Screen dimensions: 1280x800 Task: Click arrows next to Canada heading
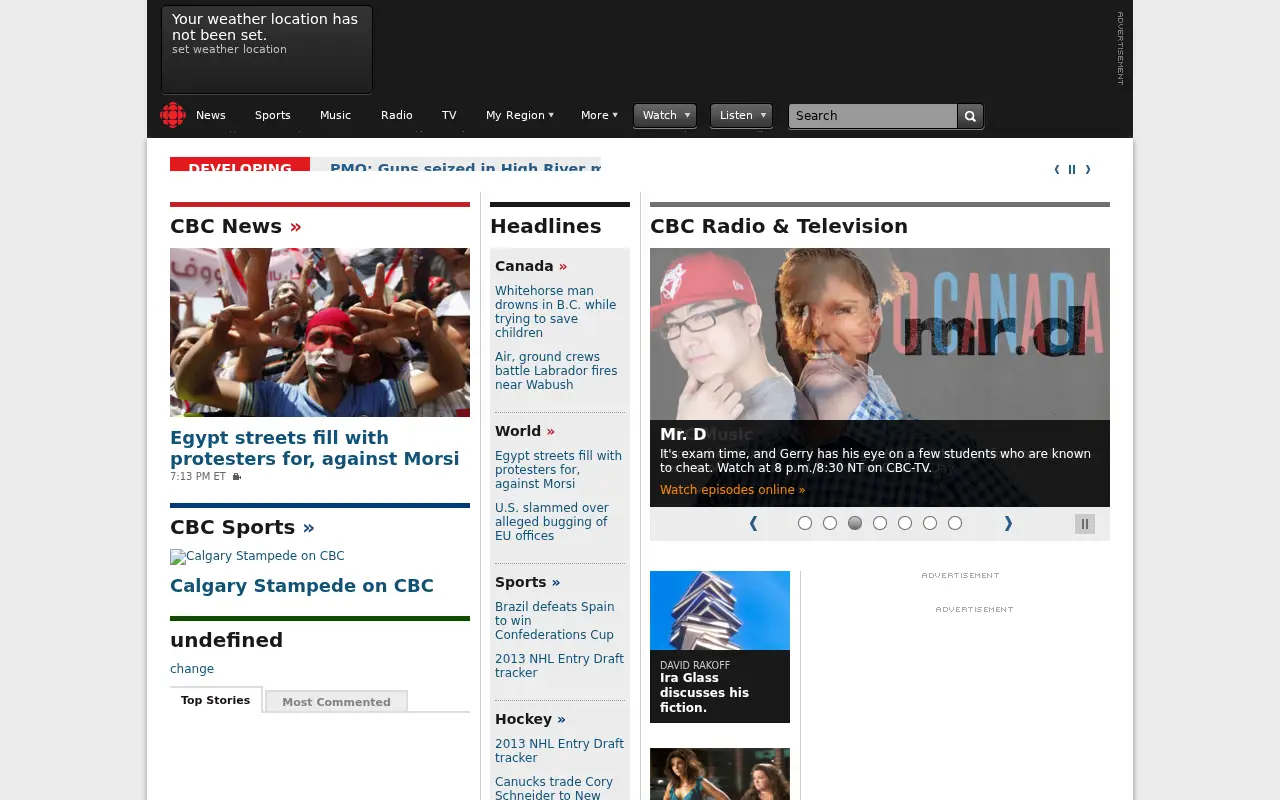[563, 266]
